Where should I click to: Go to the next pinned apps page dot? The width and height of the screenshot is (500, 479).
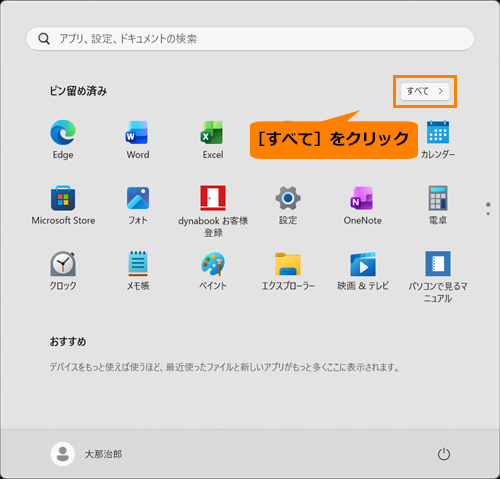point(488,214)
